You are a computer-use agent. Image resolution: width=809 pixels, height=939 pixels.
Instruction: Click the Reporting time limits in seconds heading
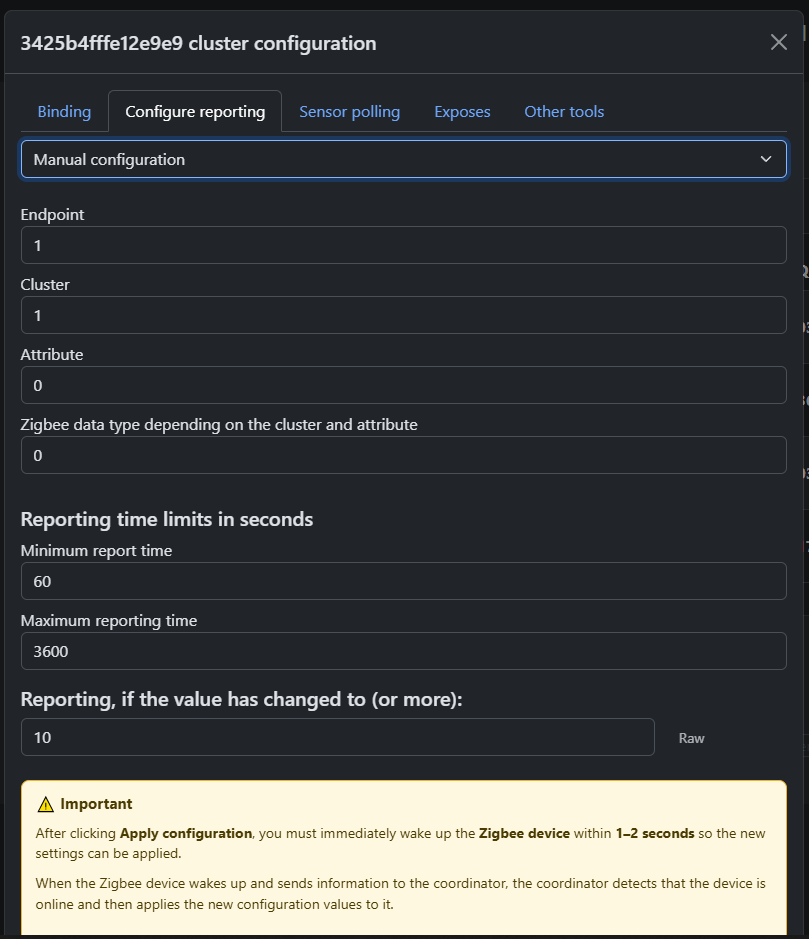(167, 519)
